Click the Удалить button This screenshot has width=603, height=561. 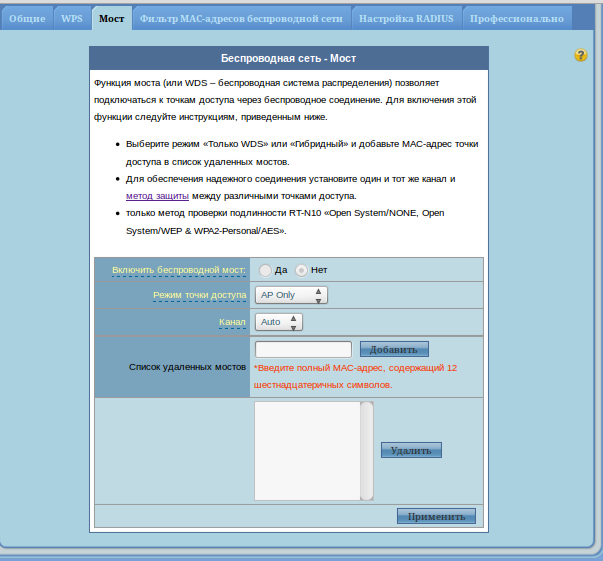point(411,450)
